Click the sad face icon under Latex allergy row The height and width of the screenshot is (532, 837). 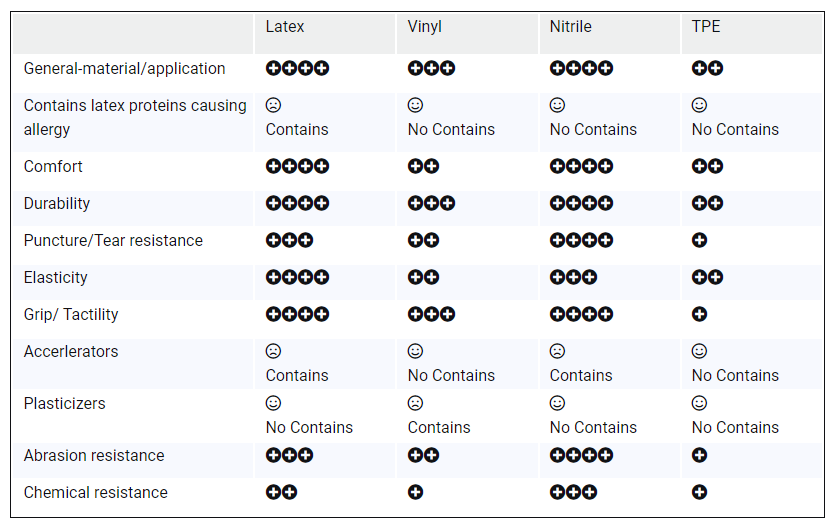(273, 105)
